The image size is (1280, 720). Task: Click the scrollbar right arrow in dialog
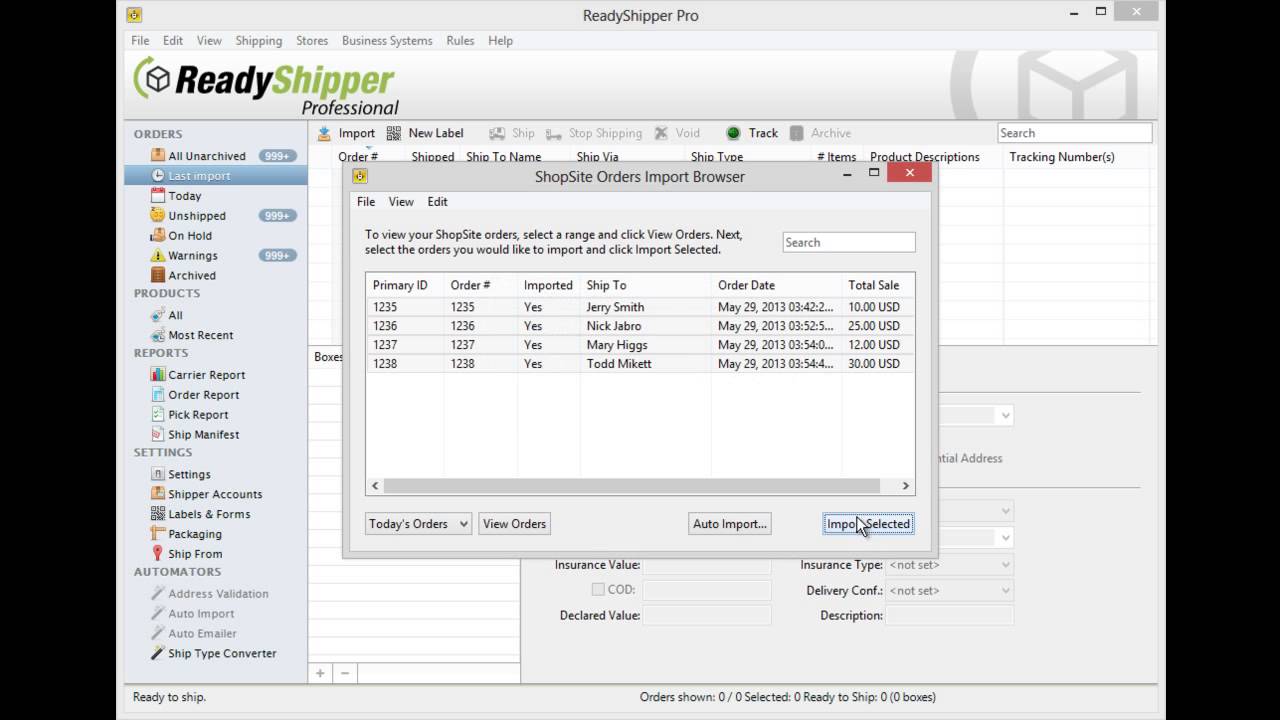click(905, 486)
